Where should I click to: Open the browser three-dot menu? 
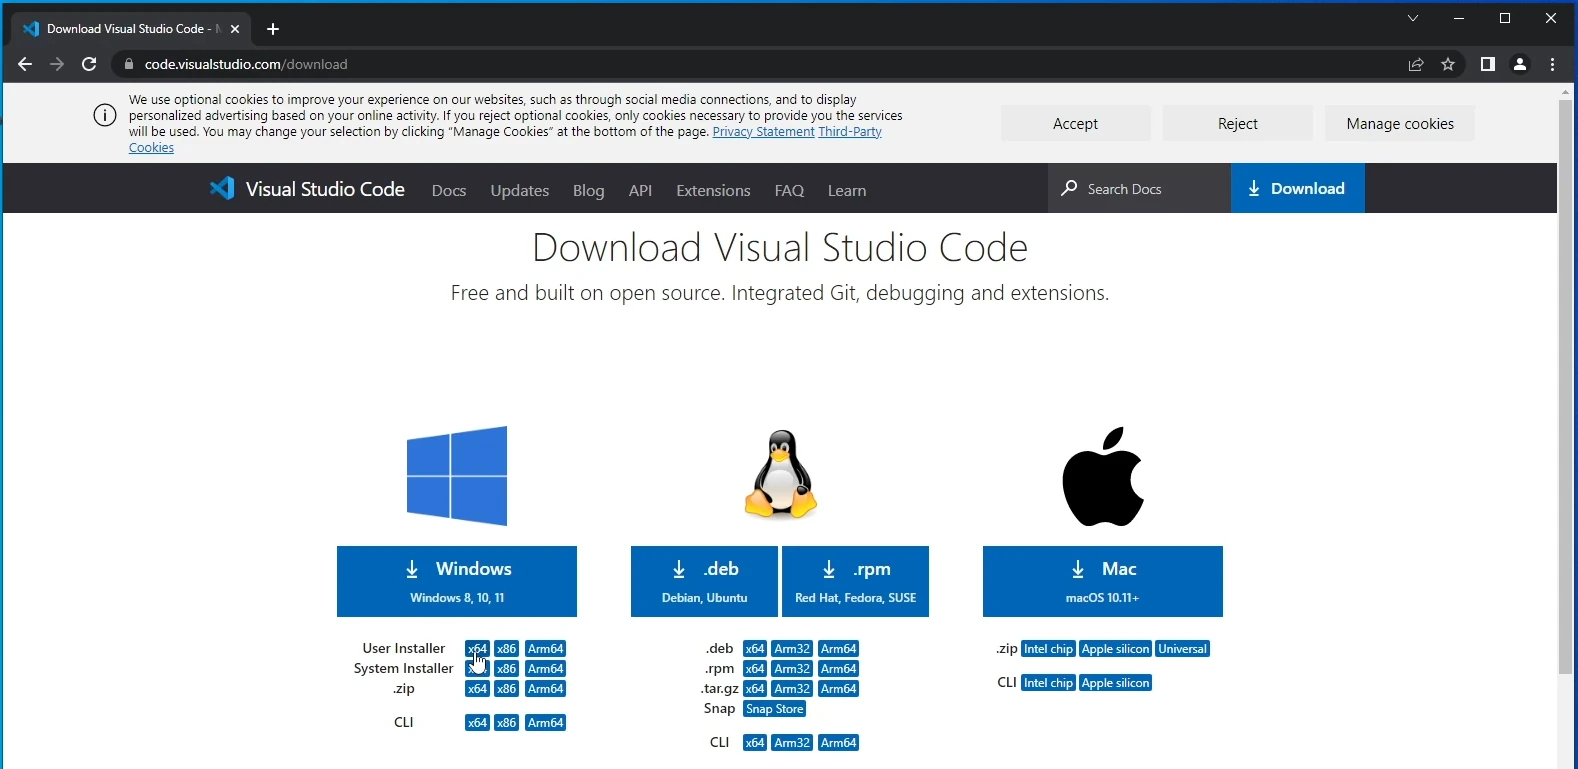pos(1552,64)
